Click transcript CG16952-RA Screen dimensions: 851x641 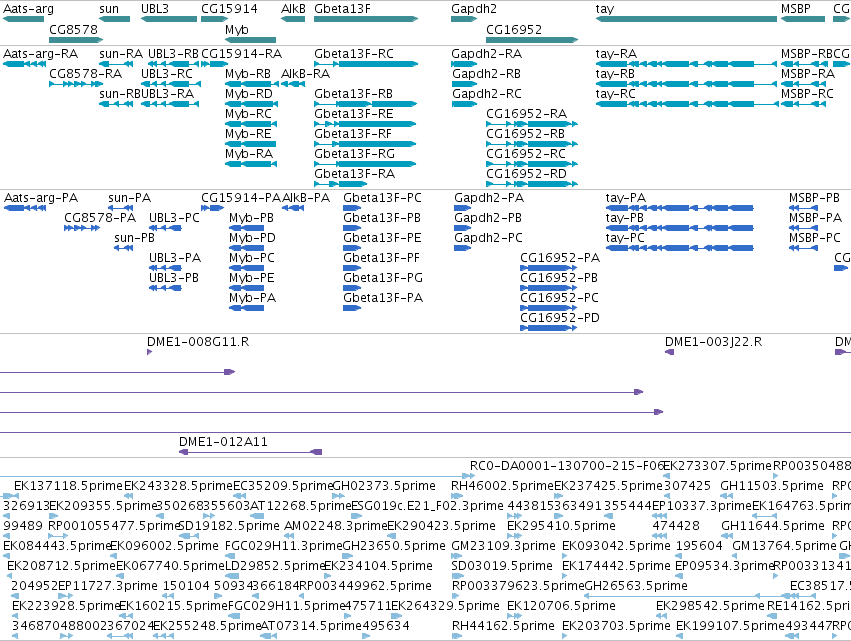pyautogui.click(x=532, y=124)
